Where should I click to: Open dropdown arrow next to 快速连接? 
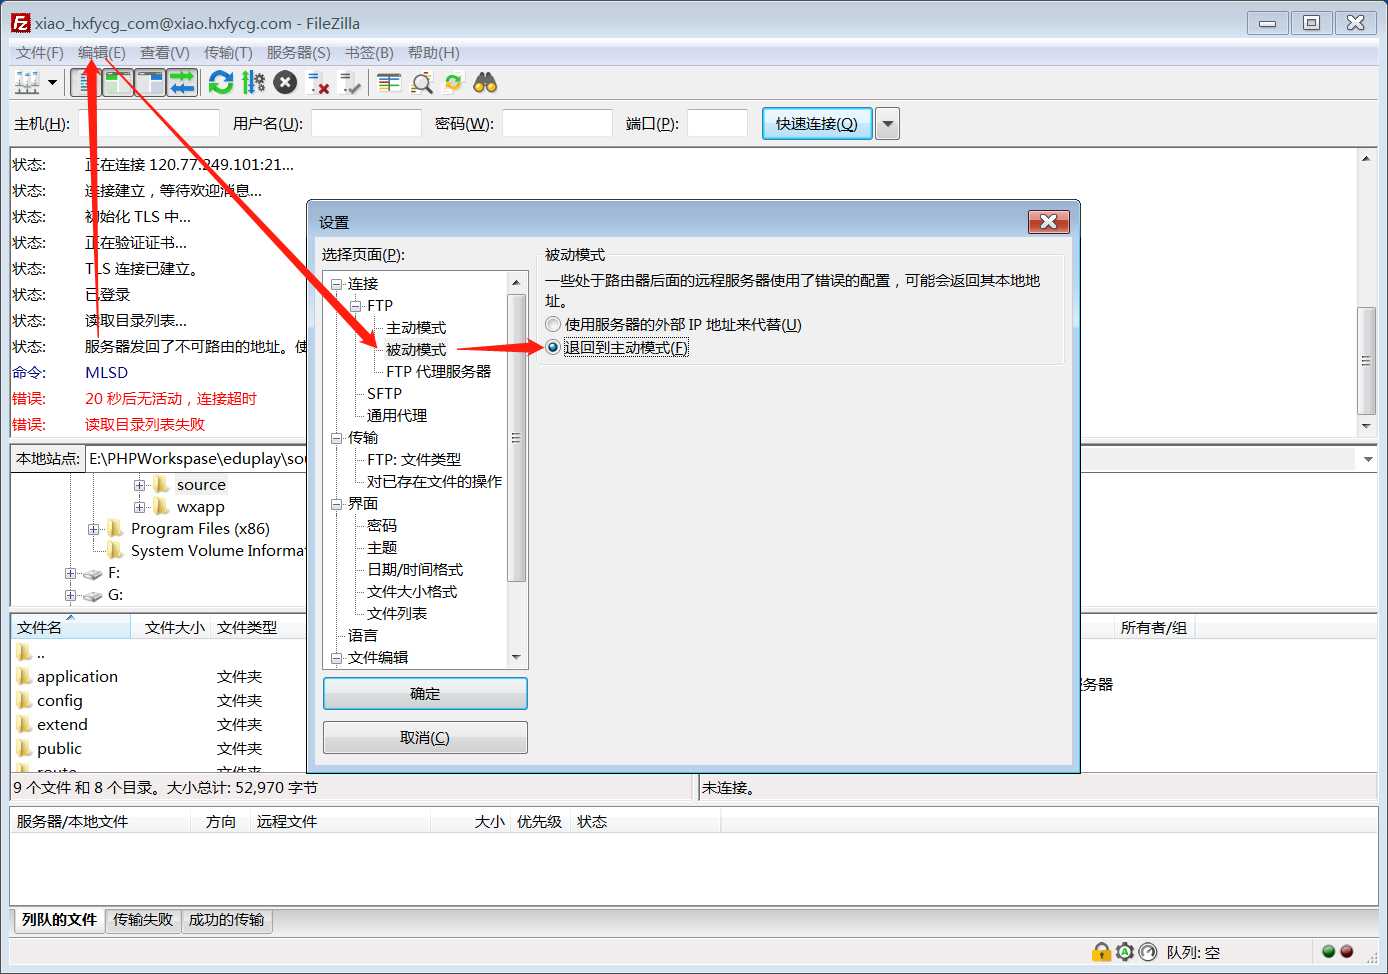[887, 124]
